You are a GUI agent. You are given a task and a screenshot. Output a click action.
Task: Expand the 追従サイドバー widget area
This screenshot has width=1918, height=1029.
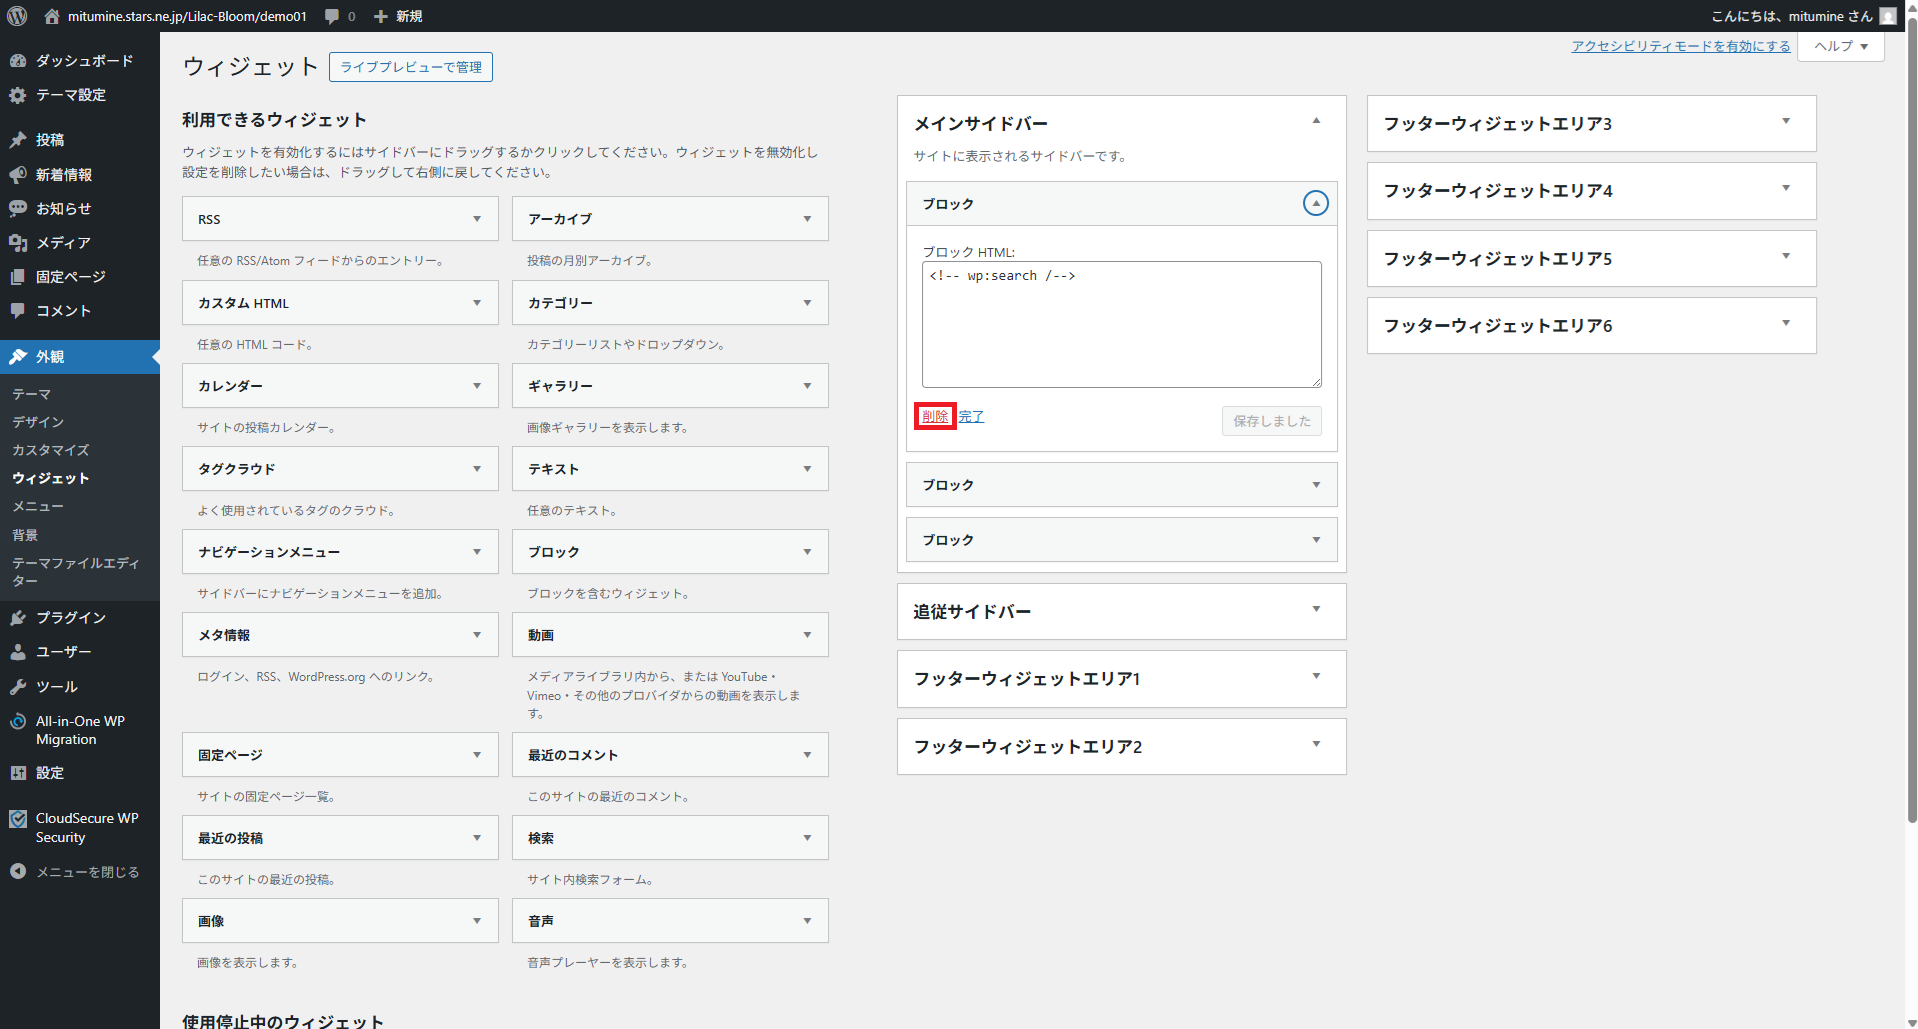1316,610
